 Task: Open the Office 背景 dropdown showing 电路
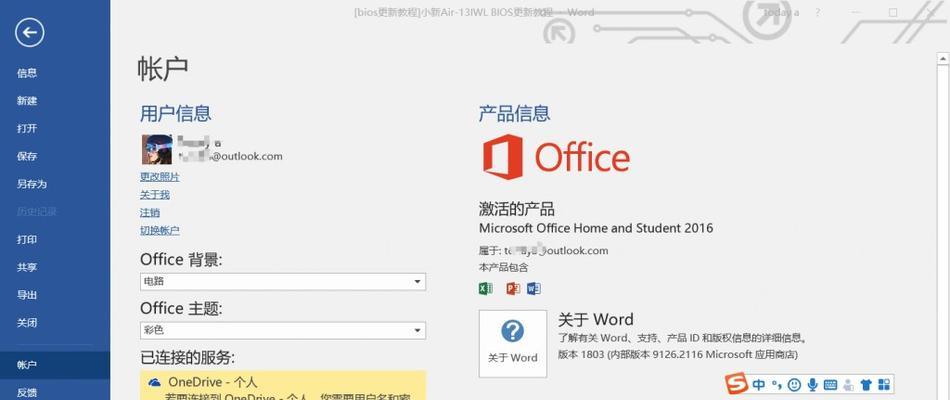[x=283, y=281]
